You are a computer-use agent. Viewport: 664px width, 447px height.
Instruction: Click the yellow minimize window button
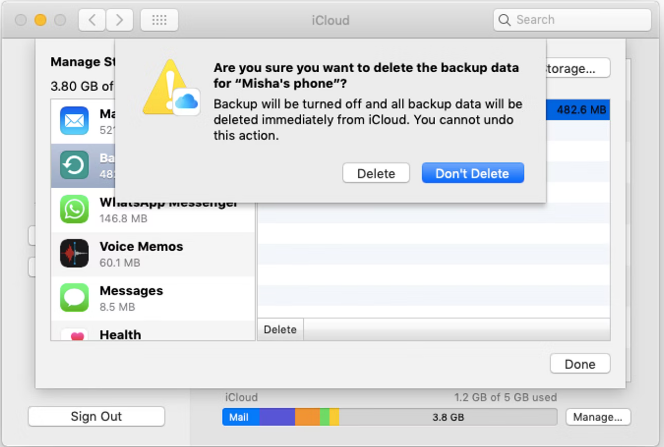40,20
